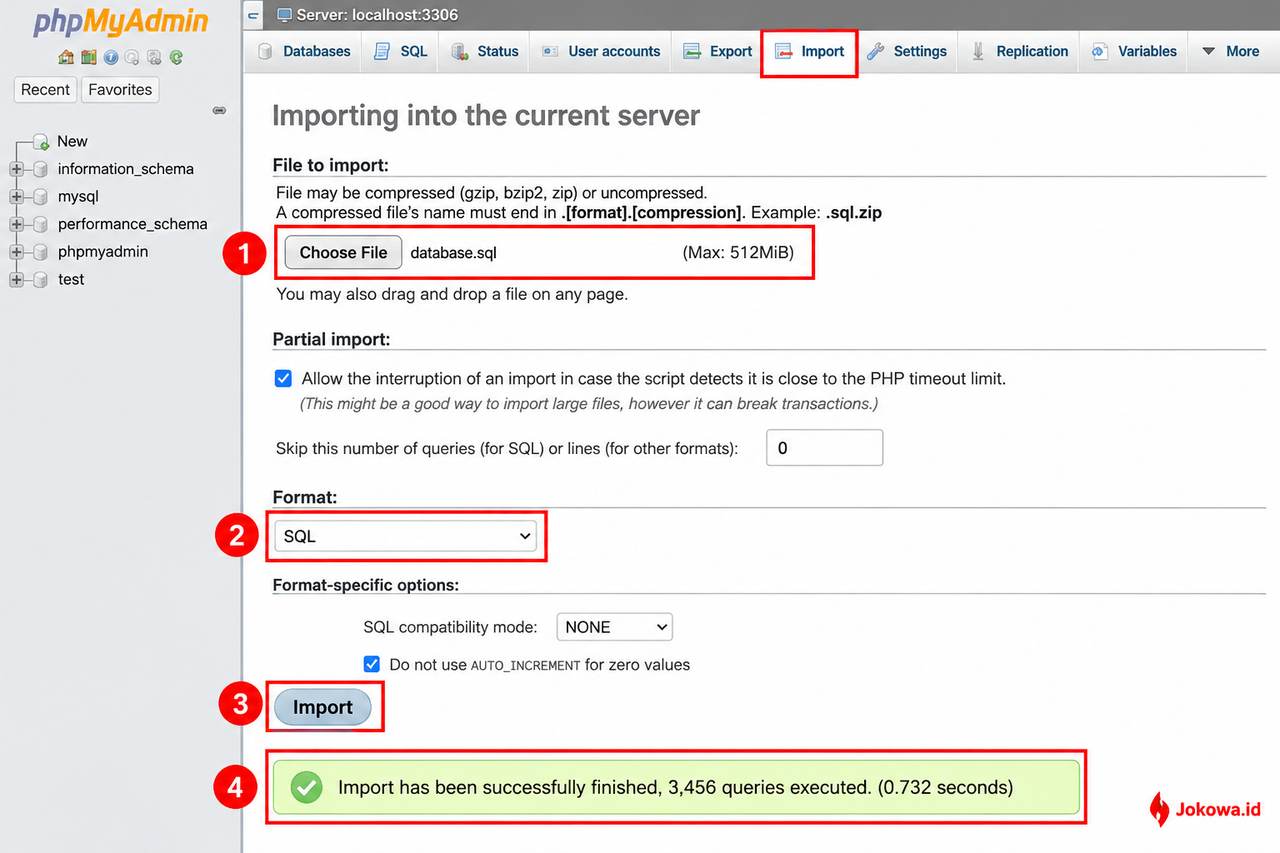Expand the test database plus button
The width and height of the screenshot is (1280, 853).
click(16, 280)
